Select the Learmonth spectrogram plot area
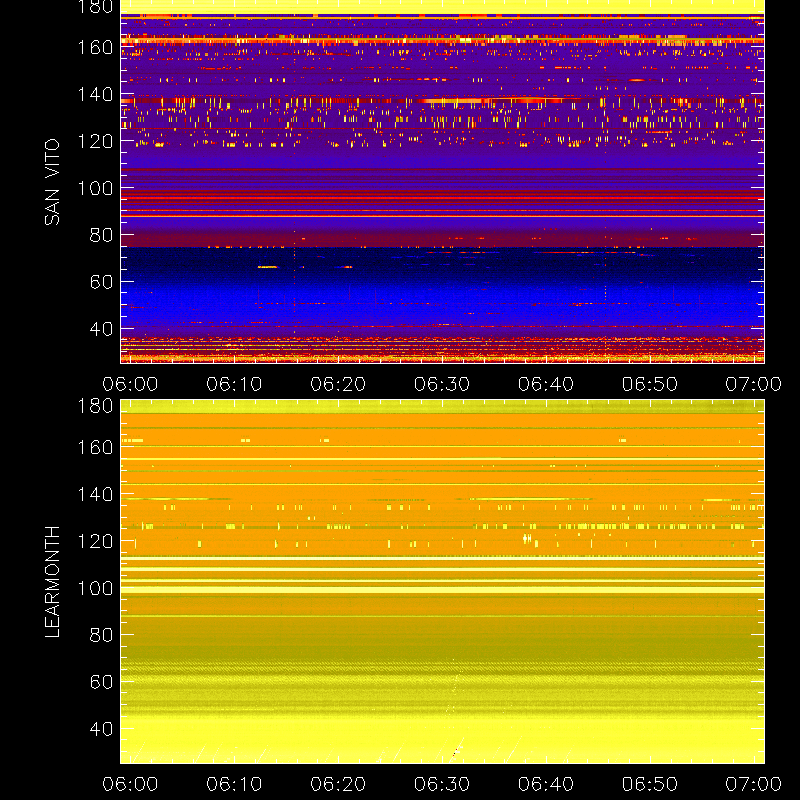Screen dimensions: 800x800 point(442,581)
